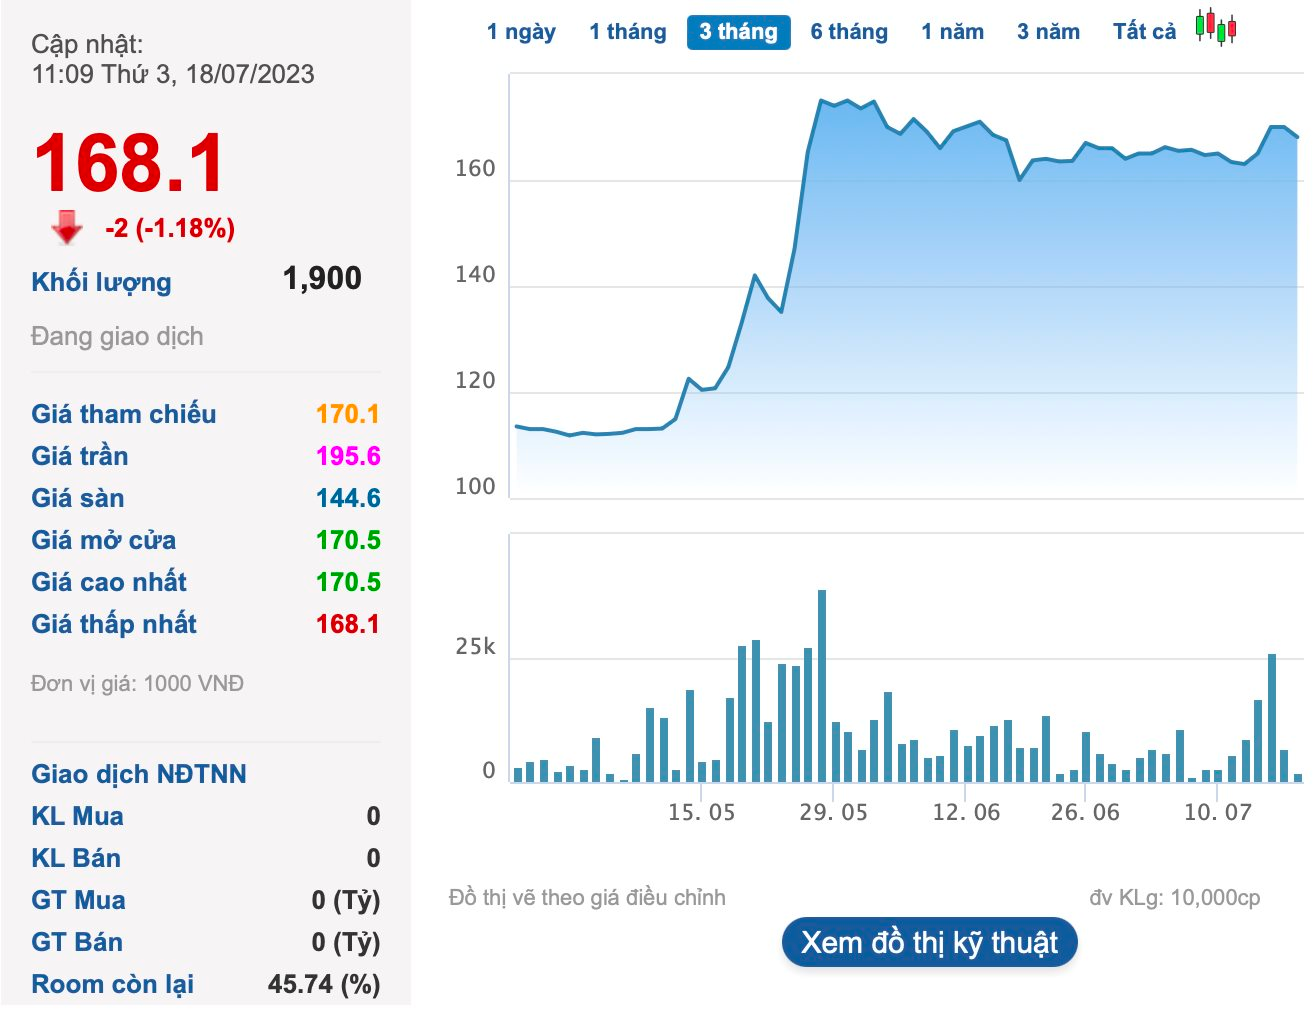Click the 'Giá cao nhất' label
The image size is (1314, 1018).
pyautogui.click(x=109, y=582)
